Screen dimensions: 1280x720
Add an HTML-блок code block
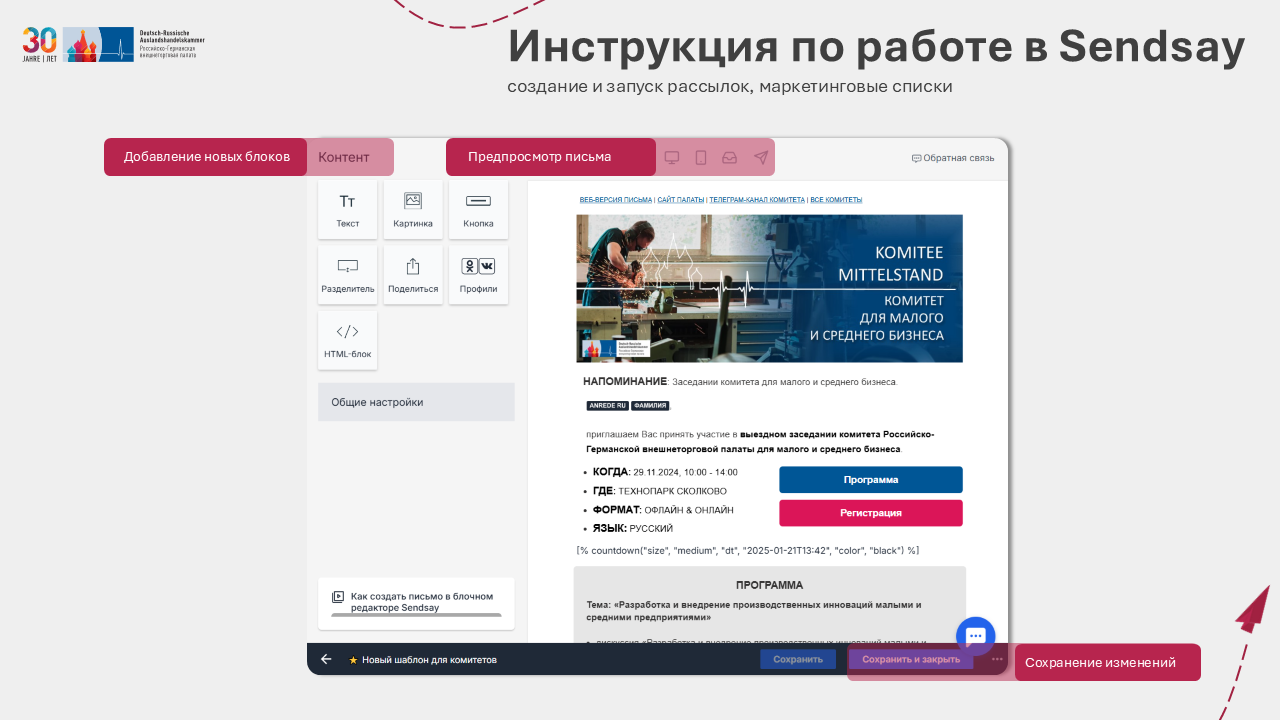[x=348, y=340]
